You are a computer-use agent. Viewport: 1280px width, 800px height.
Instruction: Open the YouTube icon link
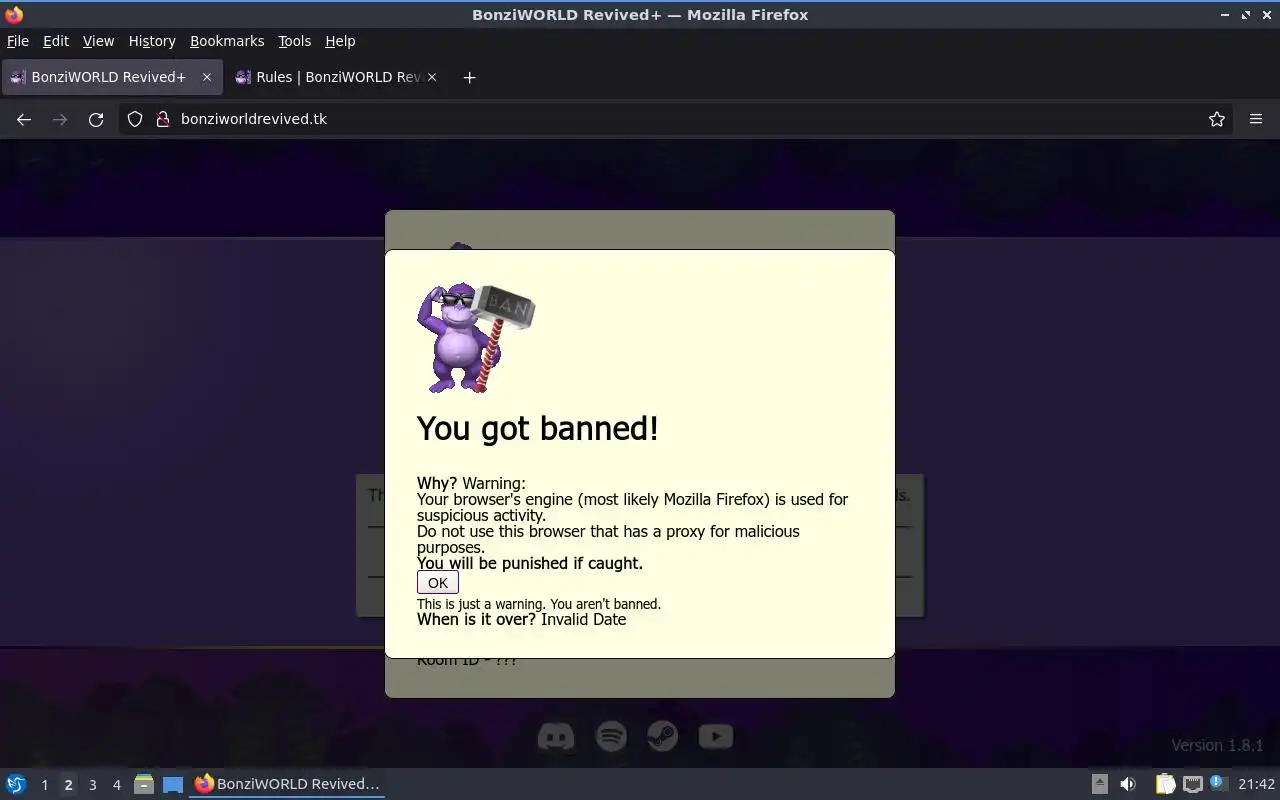[x=715, y=737]
